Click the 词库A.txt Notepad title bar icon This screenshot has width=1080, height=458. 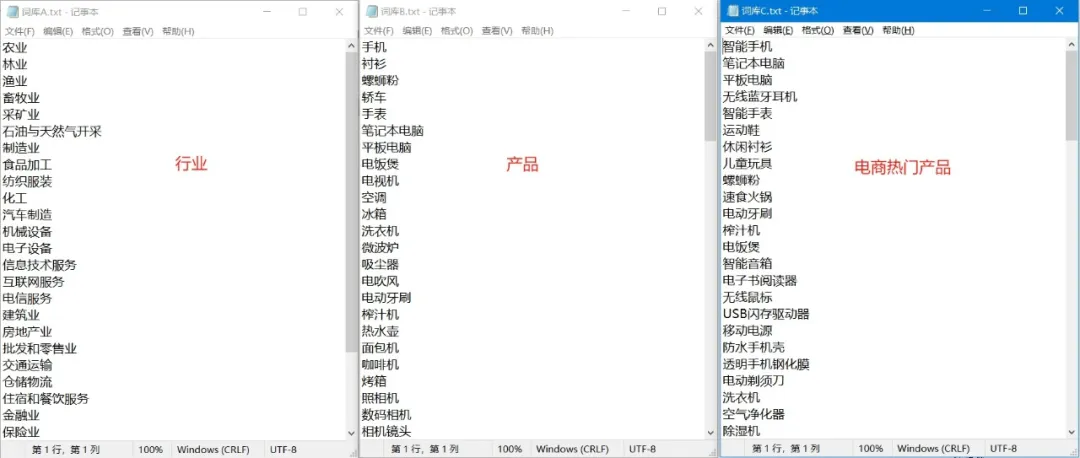(x=11, y=12)
